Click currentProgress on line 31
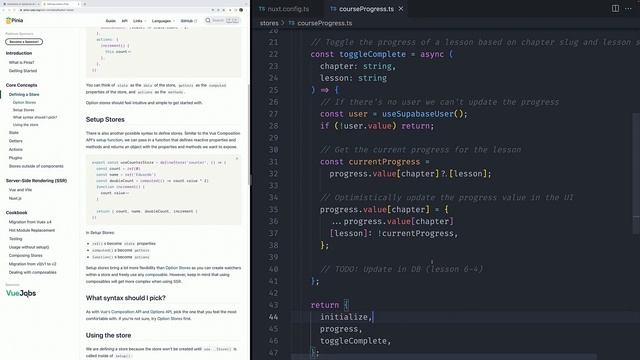This screenshot has width=640, height=360. point(384,162)
